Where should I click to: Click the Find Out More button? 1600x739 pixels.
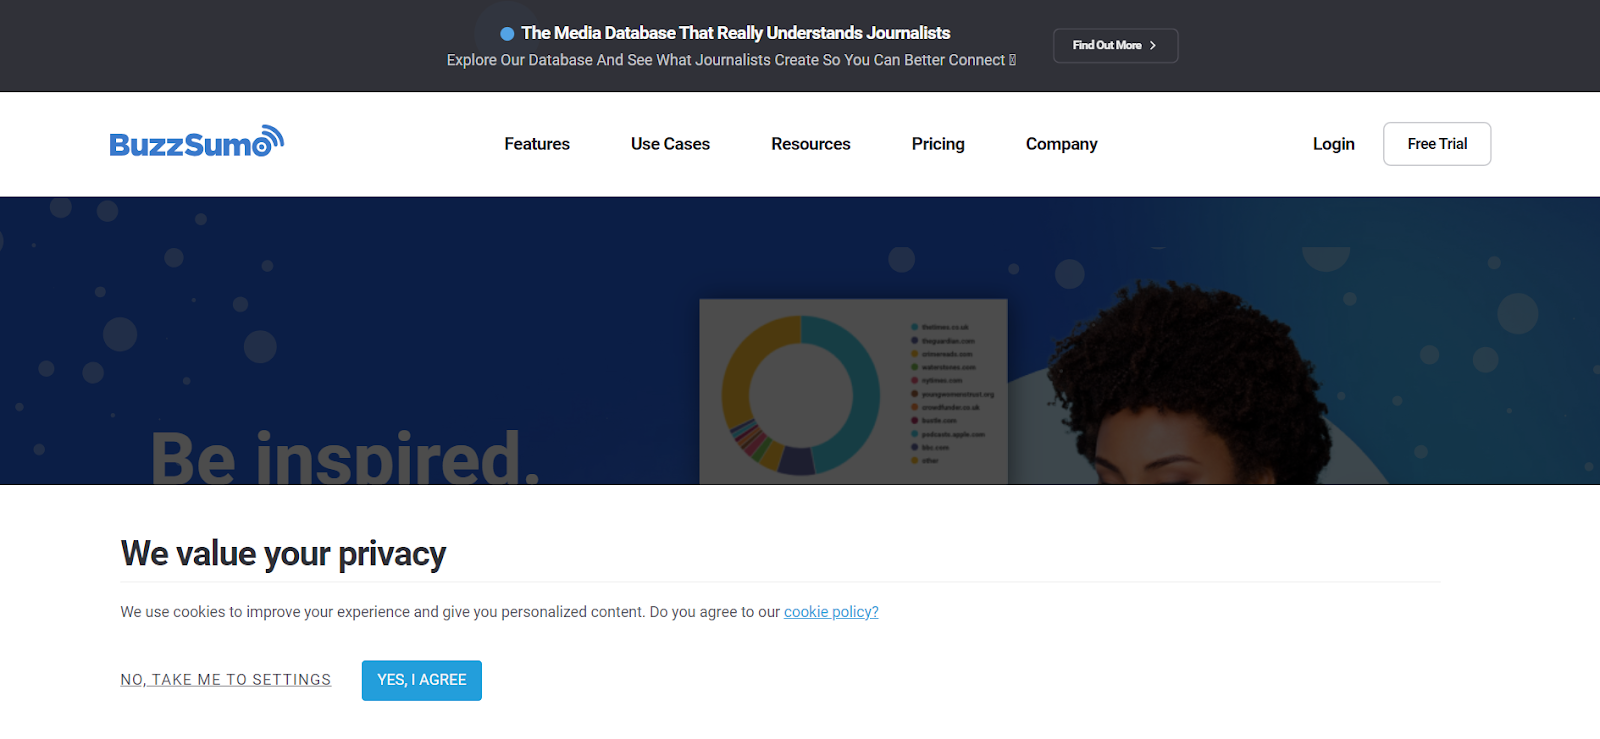(1115, 45)
